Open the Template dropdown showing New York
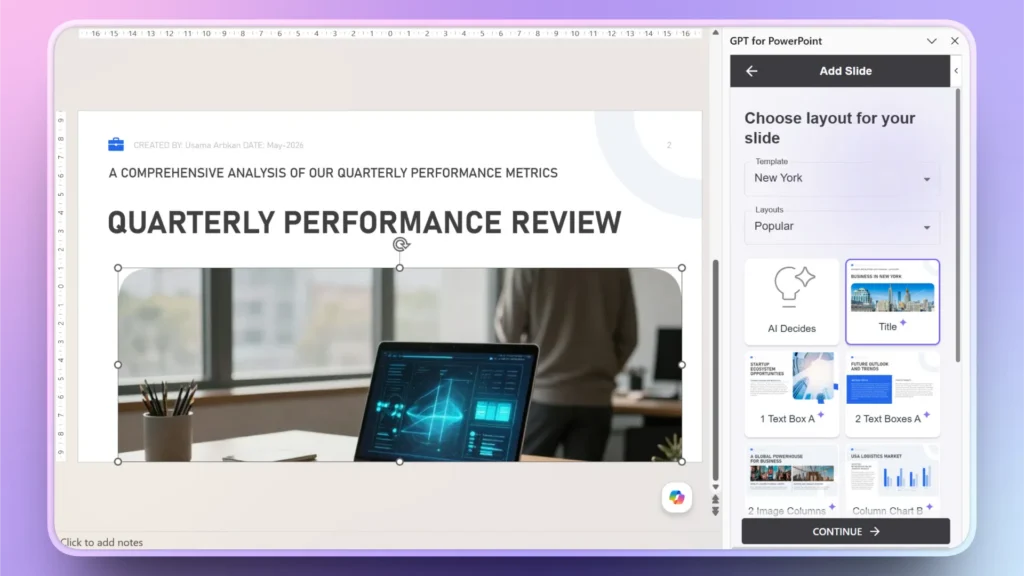The image size is (1024, 576). [842, 178]
